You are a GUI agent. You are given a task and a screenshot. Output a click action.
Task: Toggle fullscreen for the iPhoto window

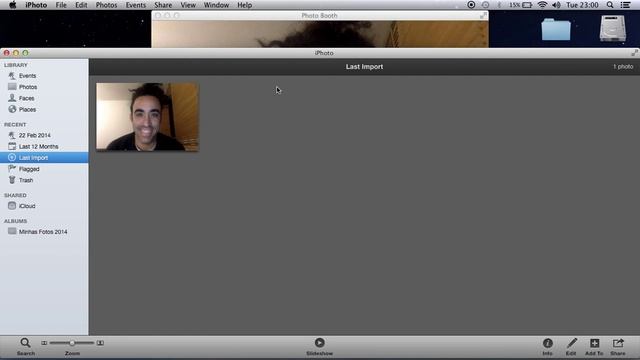click(634, 53)
